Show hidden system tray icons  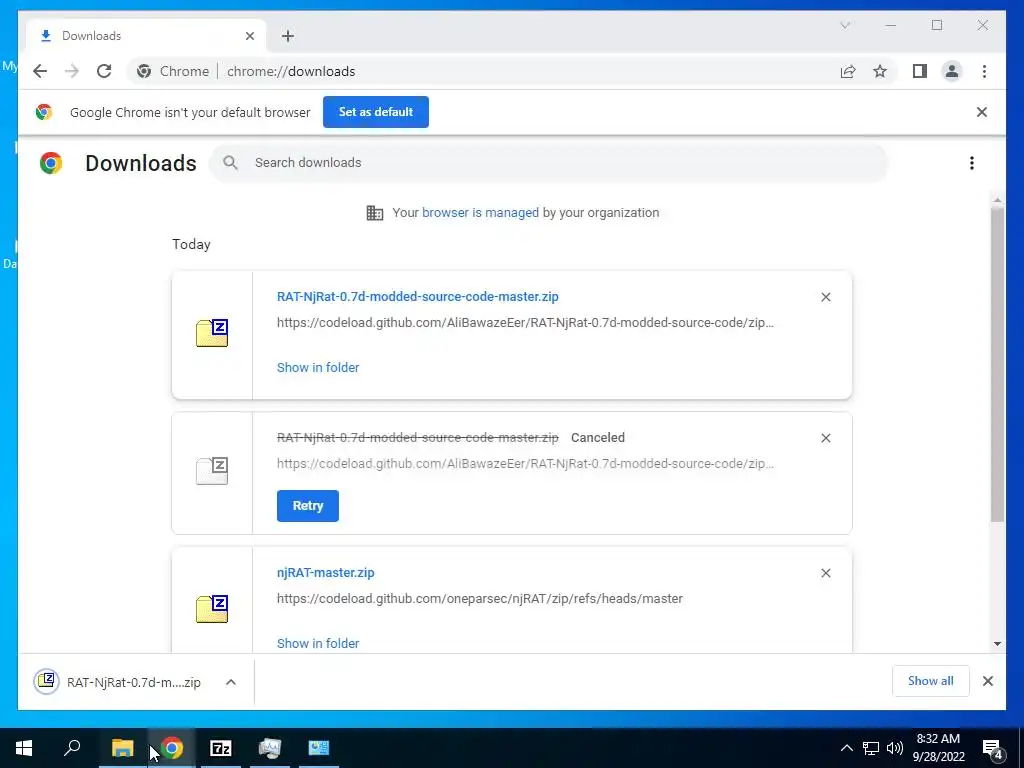(x=846, y=748)
